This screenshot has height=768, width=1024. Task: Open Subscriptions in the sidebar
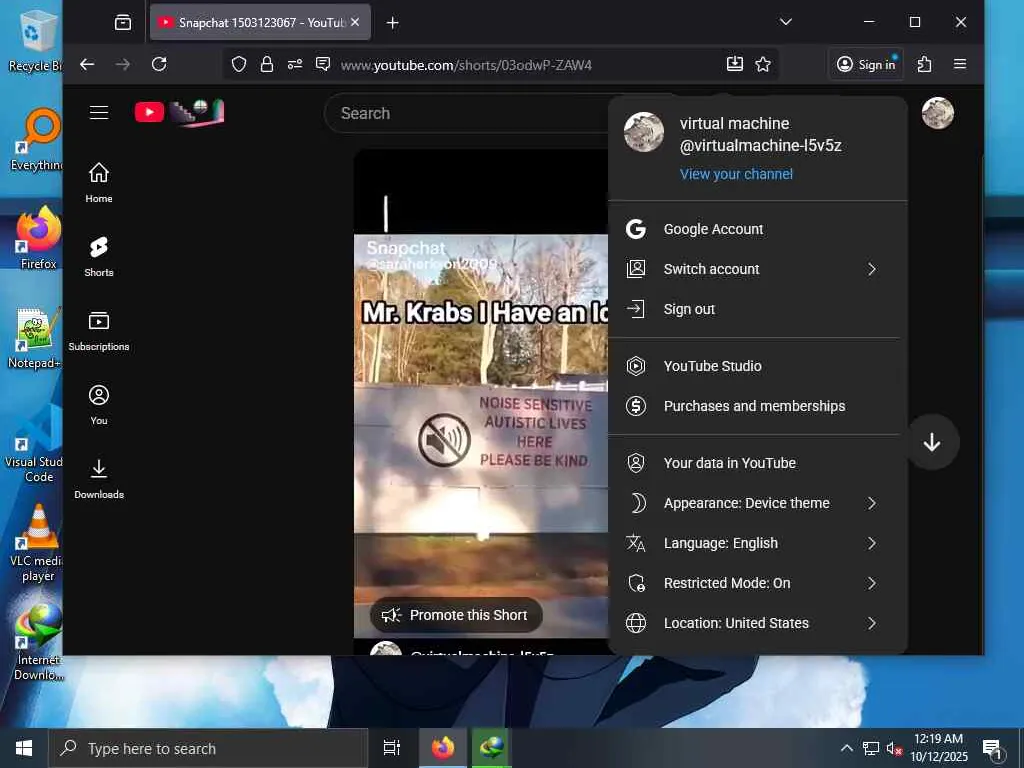[99, 331]
